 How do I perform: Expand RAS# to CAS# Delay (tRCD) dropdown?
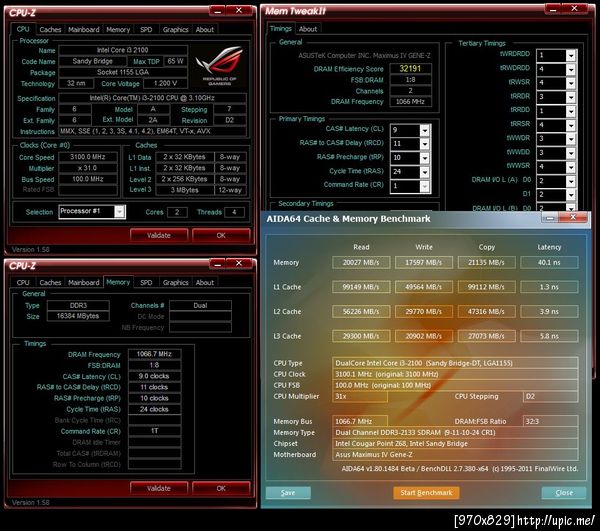click(x=425, y=144)
